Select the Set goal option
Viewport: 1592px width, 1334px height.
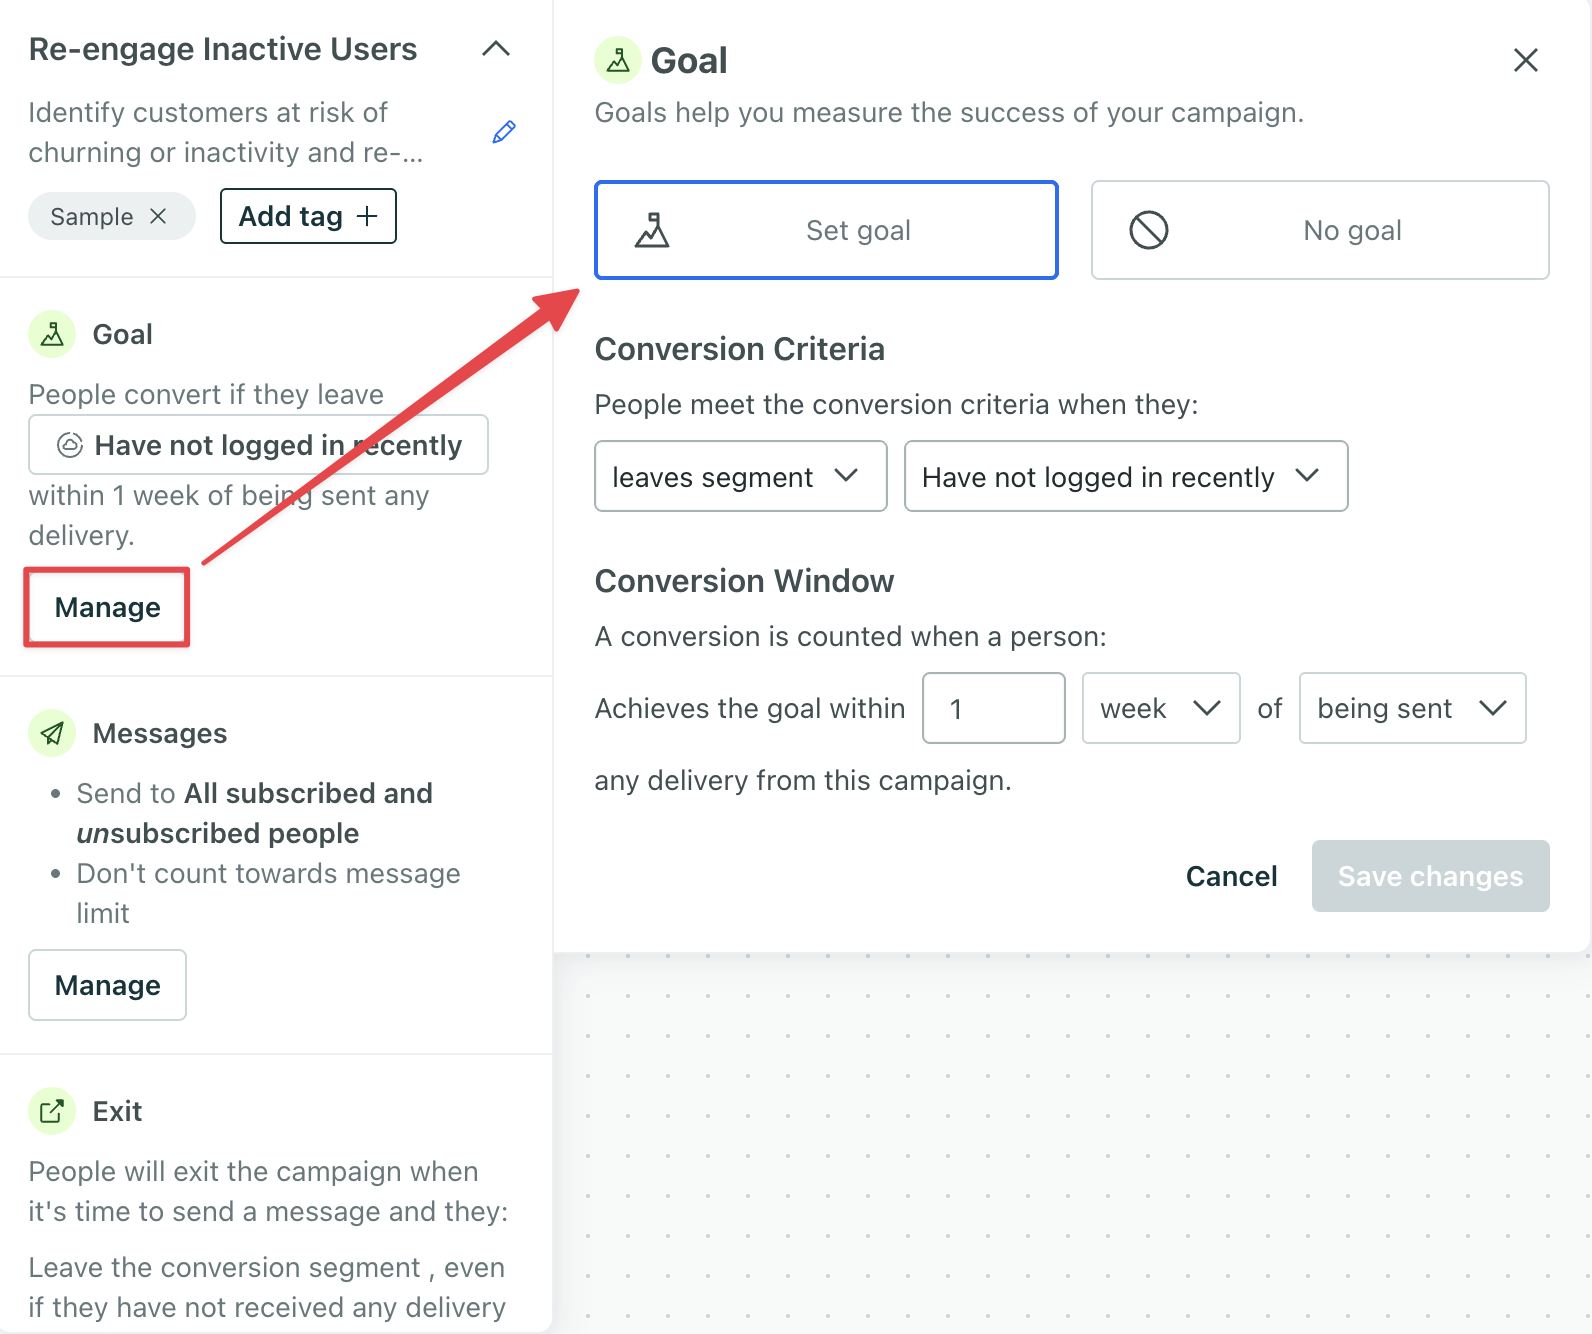[x=826, y=230]
